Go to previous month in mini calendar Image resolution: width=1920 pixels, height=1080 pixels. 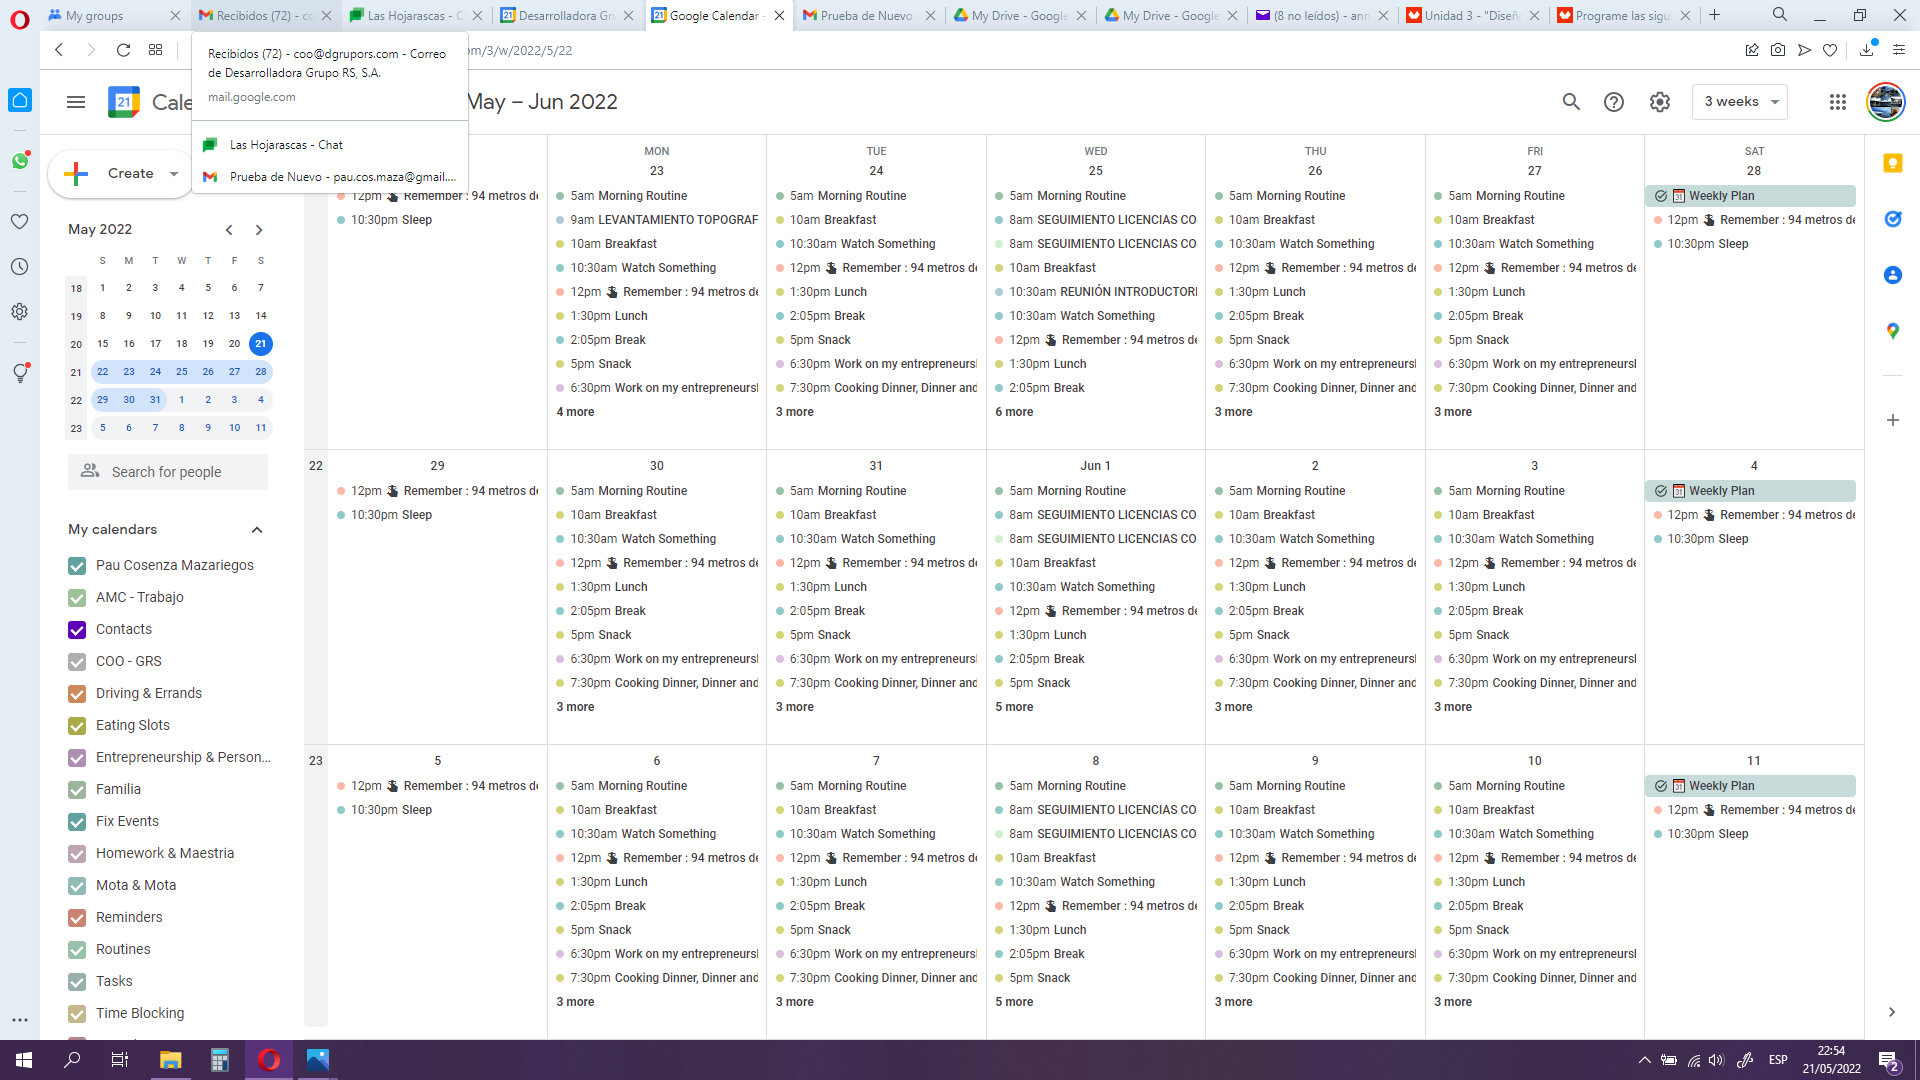[x=229, y=230]
